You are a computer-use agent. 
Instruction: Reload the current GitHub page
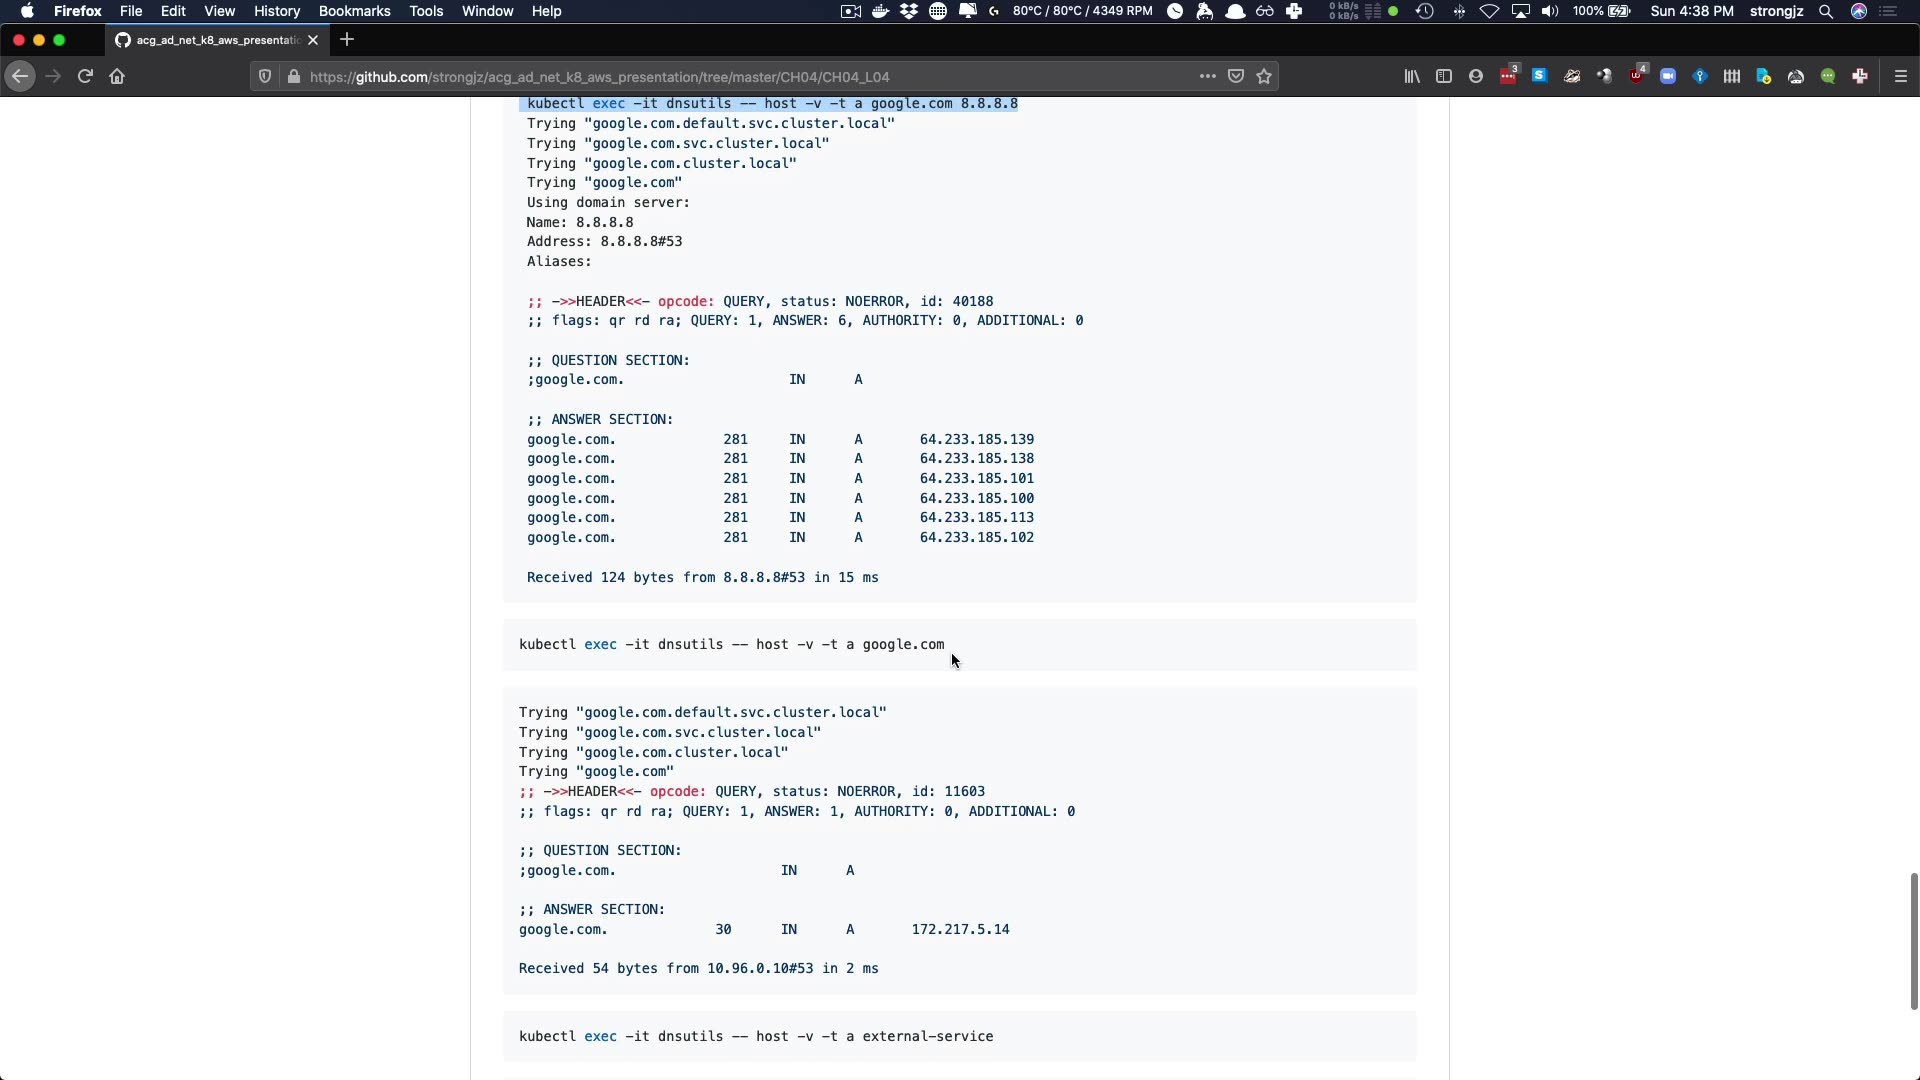[x=85, y=76]
